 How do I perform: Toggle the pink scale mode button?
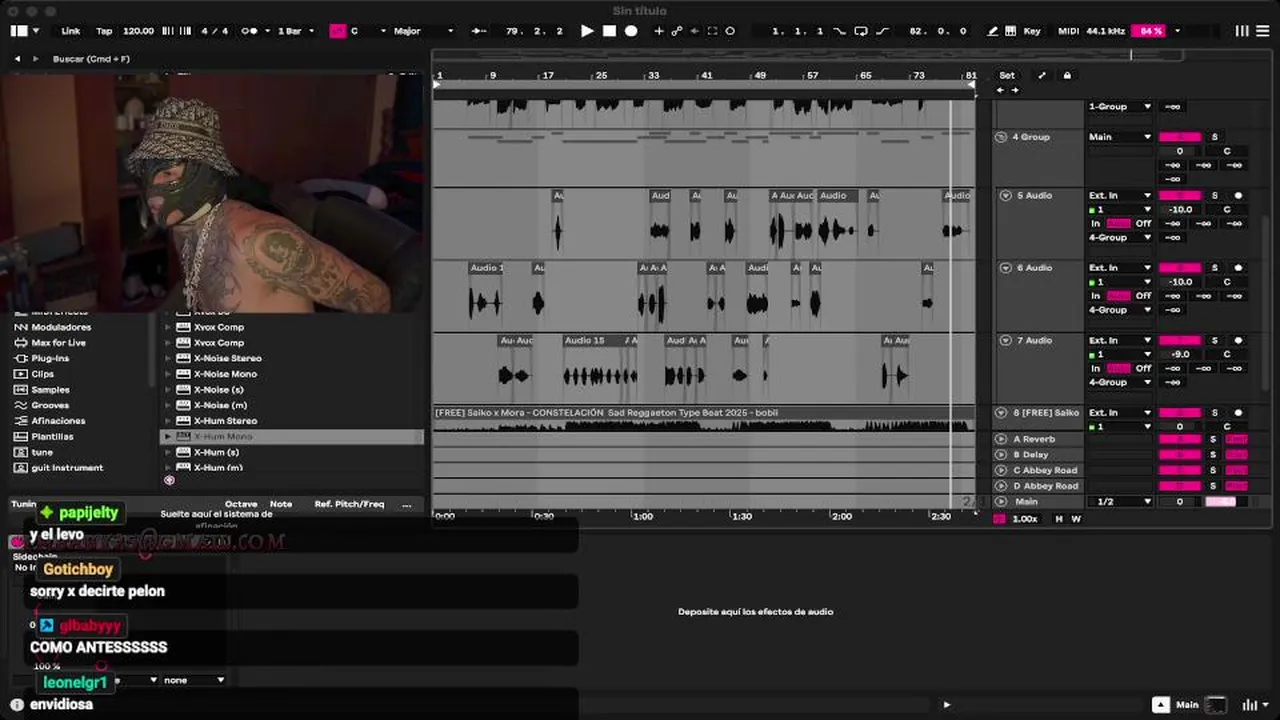[337, 31]
